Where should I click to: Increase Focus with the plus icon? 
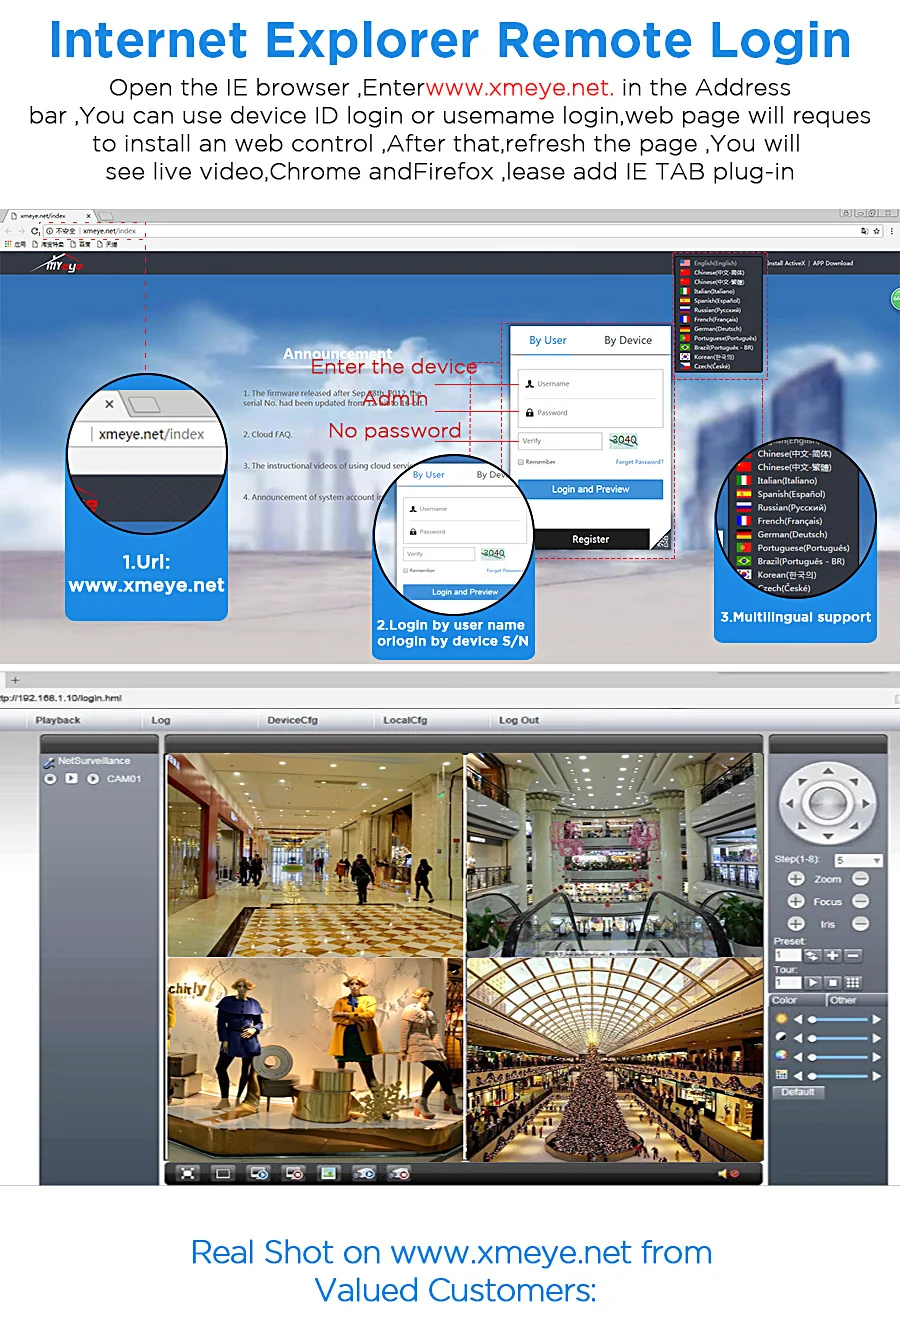pyautogui.click(x=796, y=901)
